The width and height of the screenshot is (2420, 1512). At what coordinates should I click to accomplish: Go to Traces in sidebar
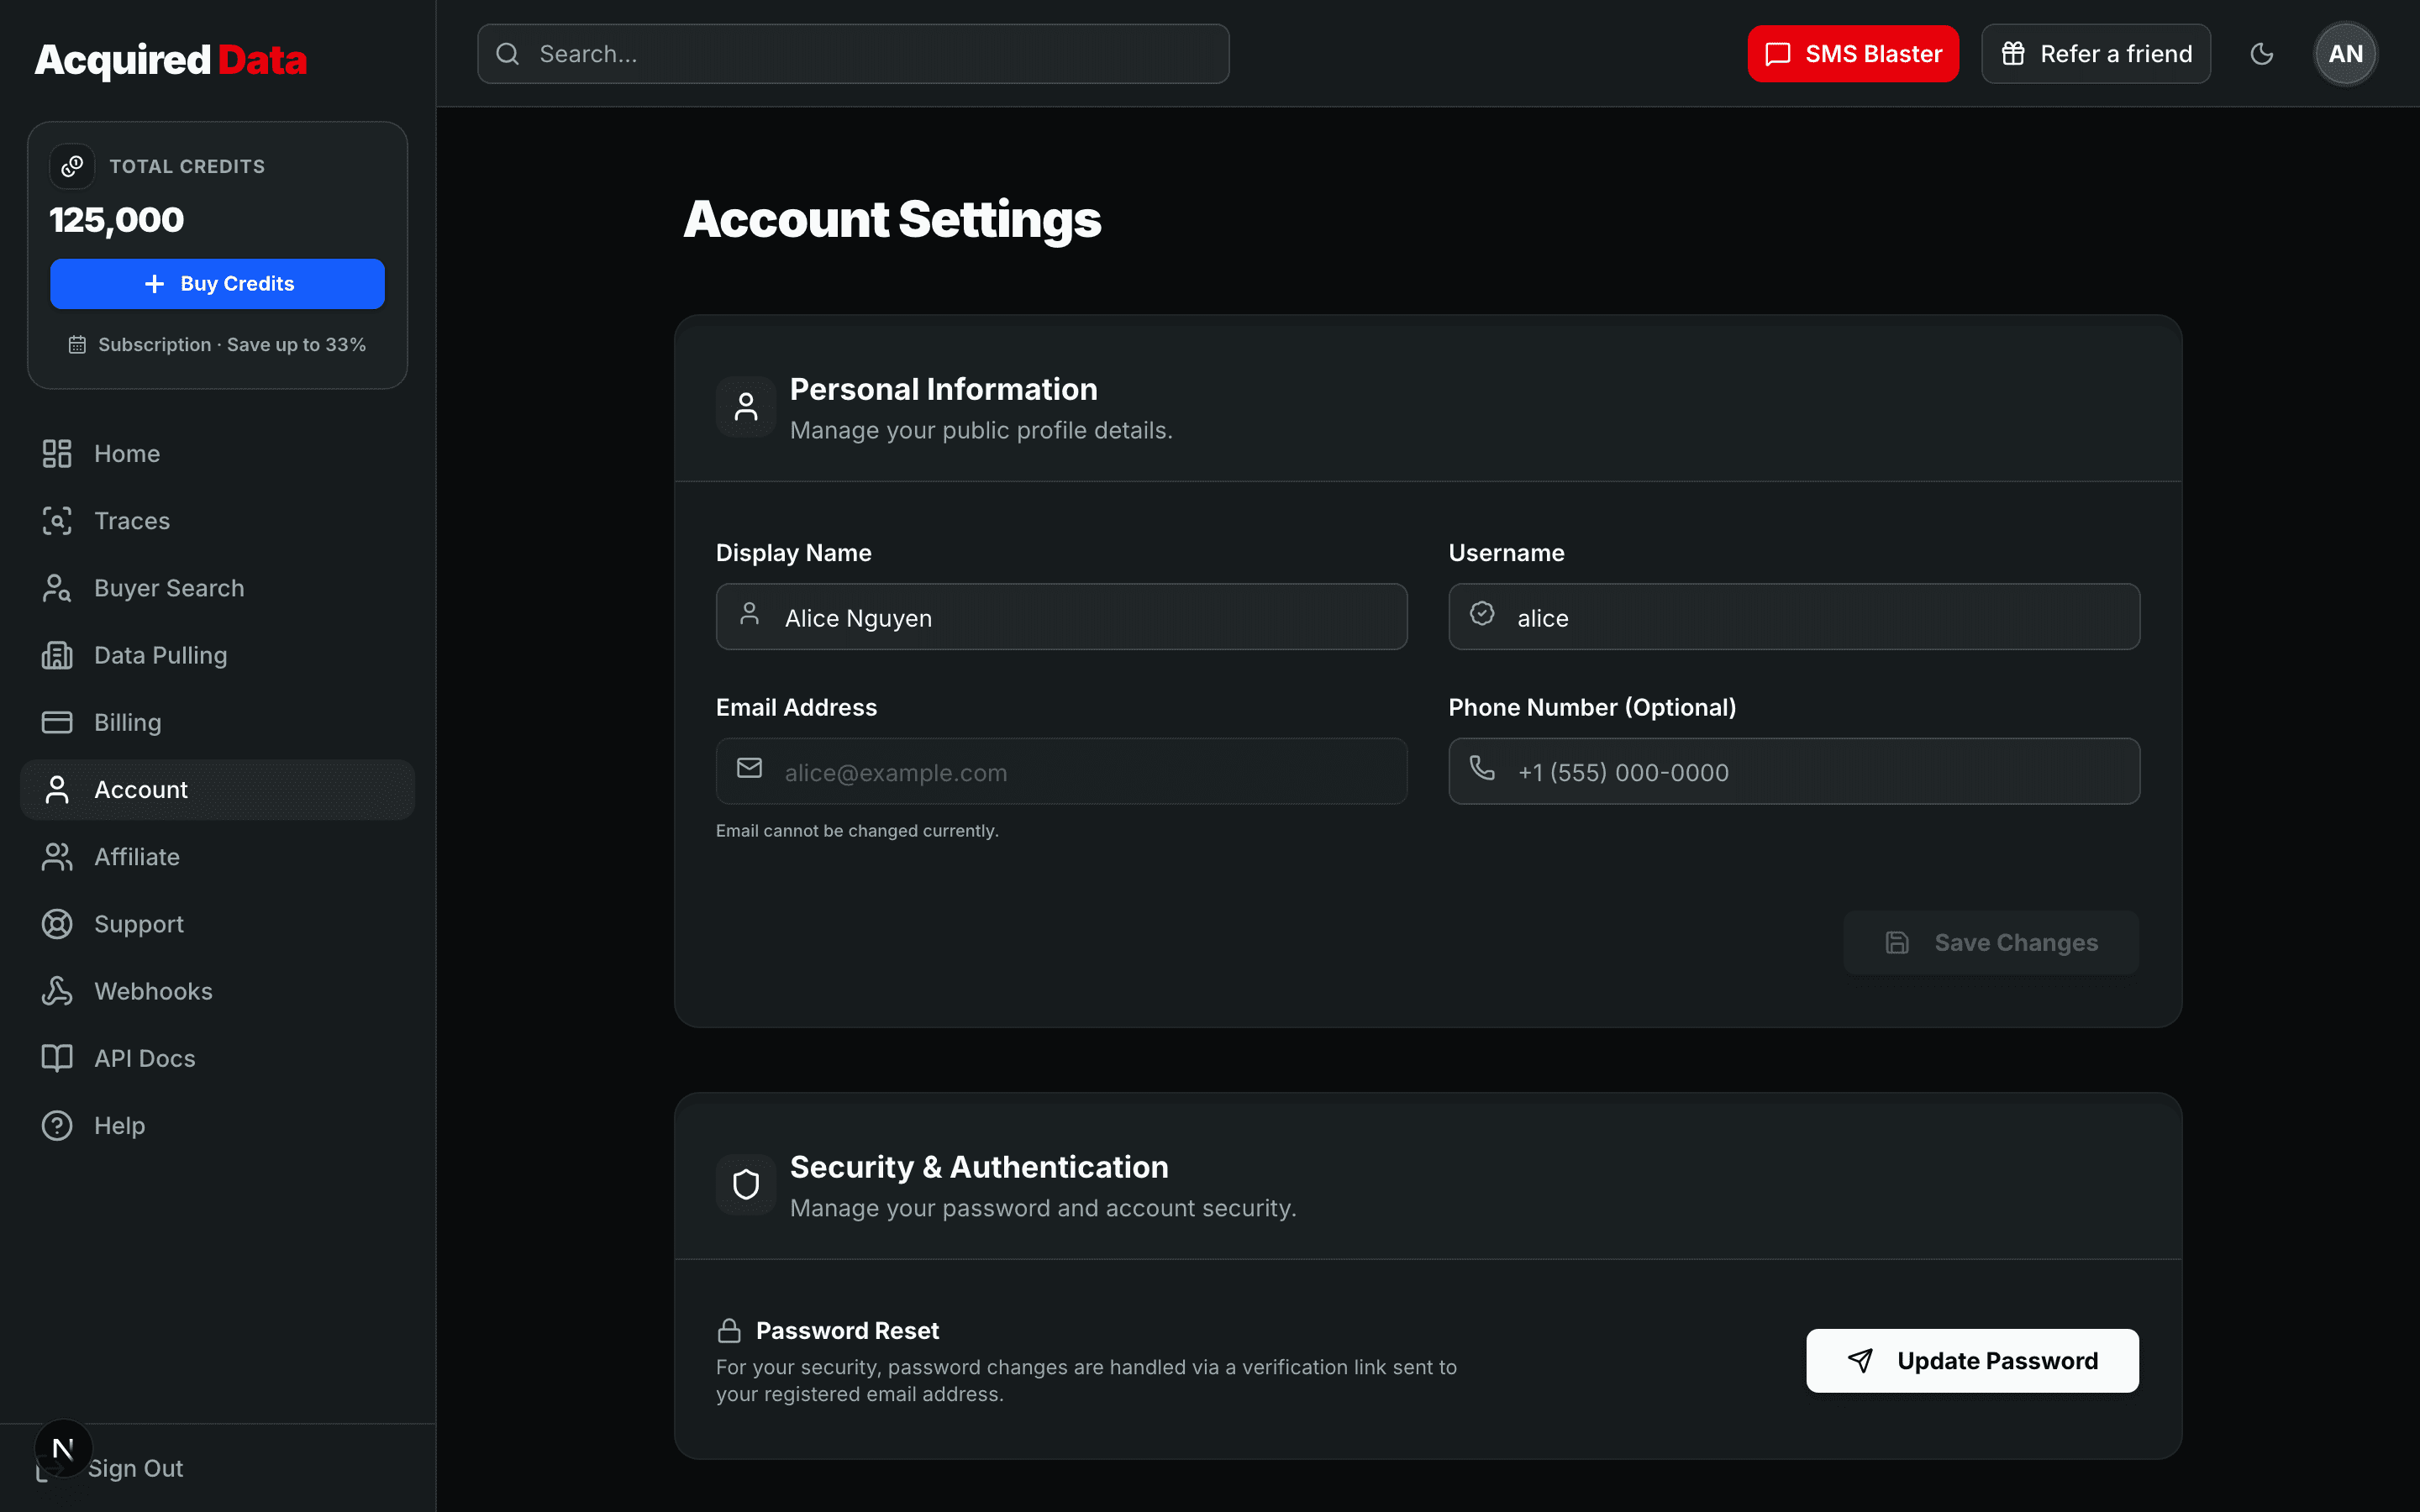pyautogui.click(x=217, y=521)
